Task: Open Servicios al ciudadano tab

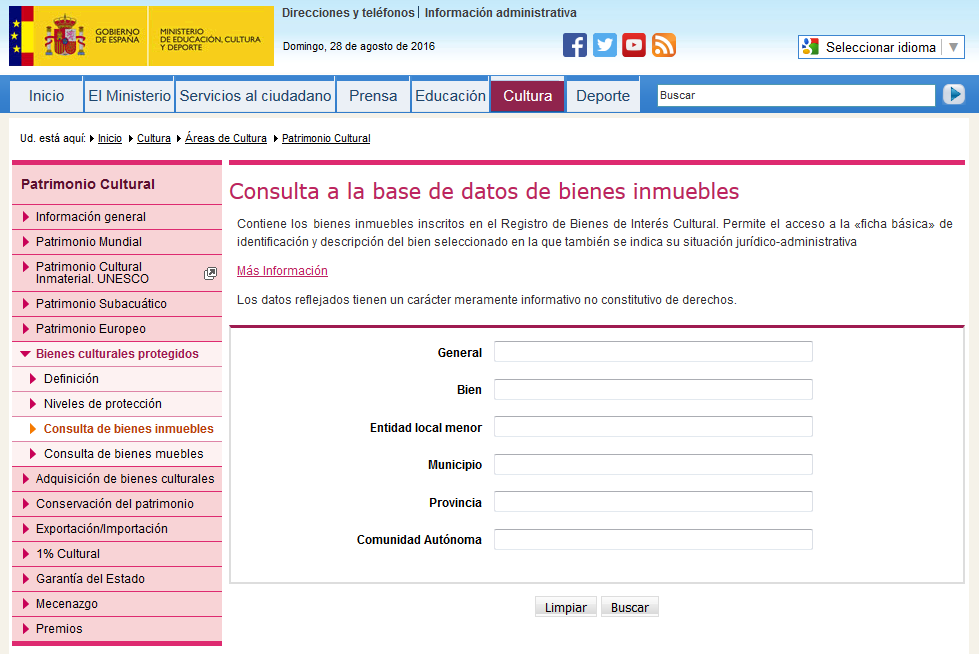Action: point(255,96)
